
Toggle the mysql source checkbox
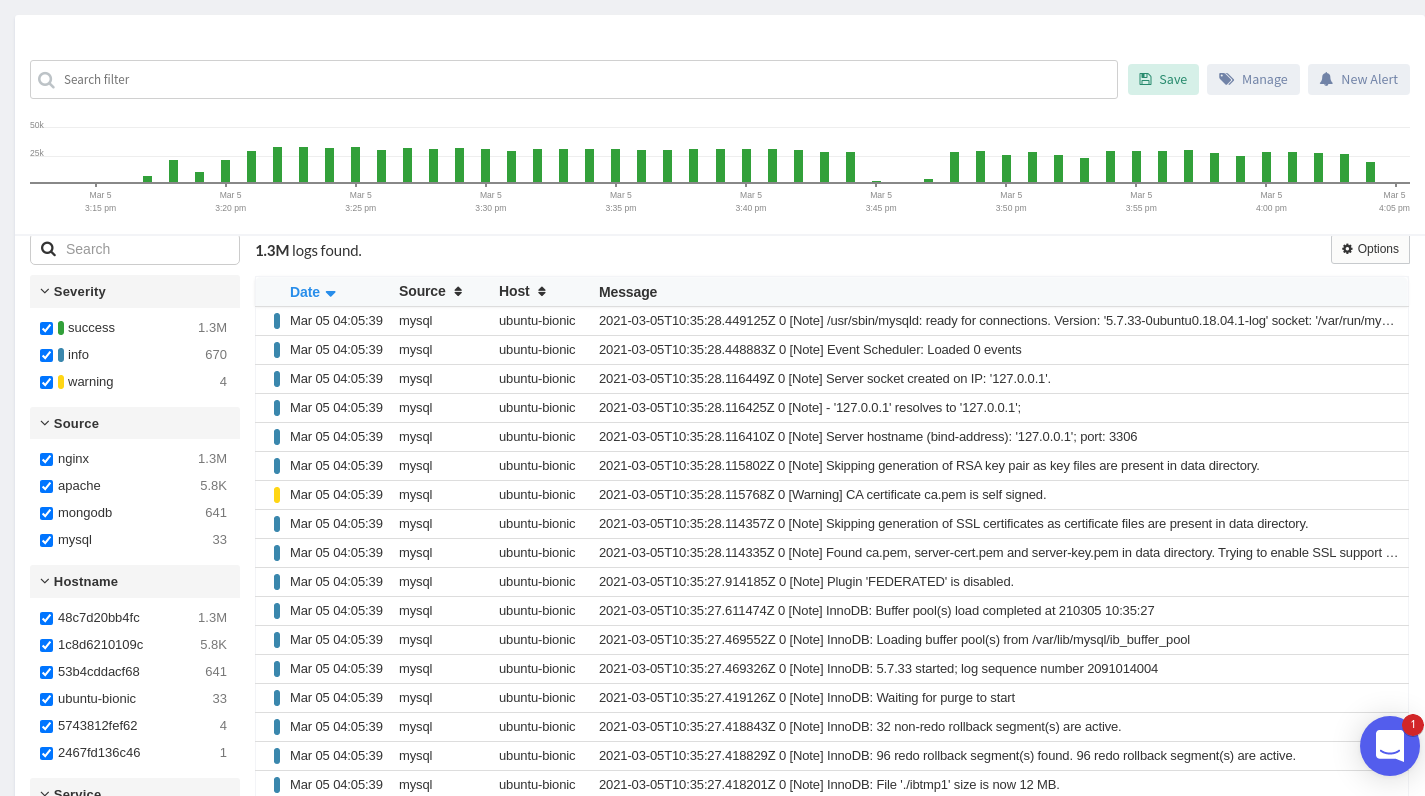(x=46, y=540)
